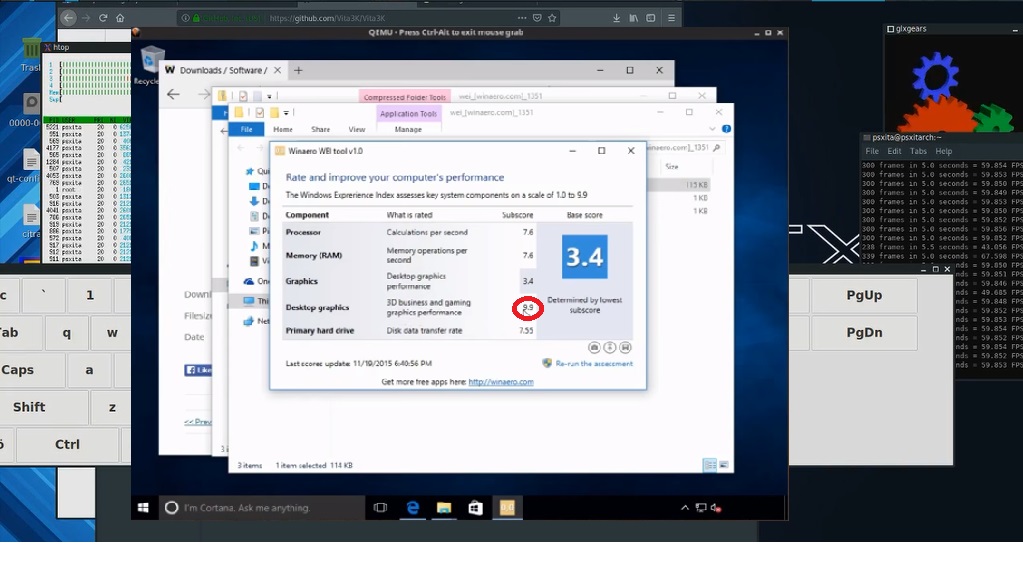
Task: Open the Manage tab under Application Tools
Action: 408,129
